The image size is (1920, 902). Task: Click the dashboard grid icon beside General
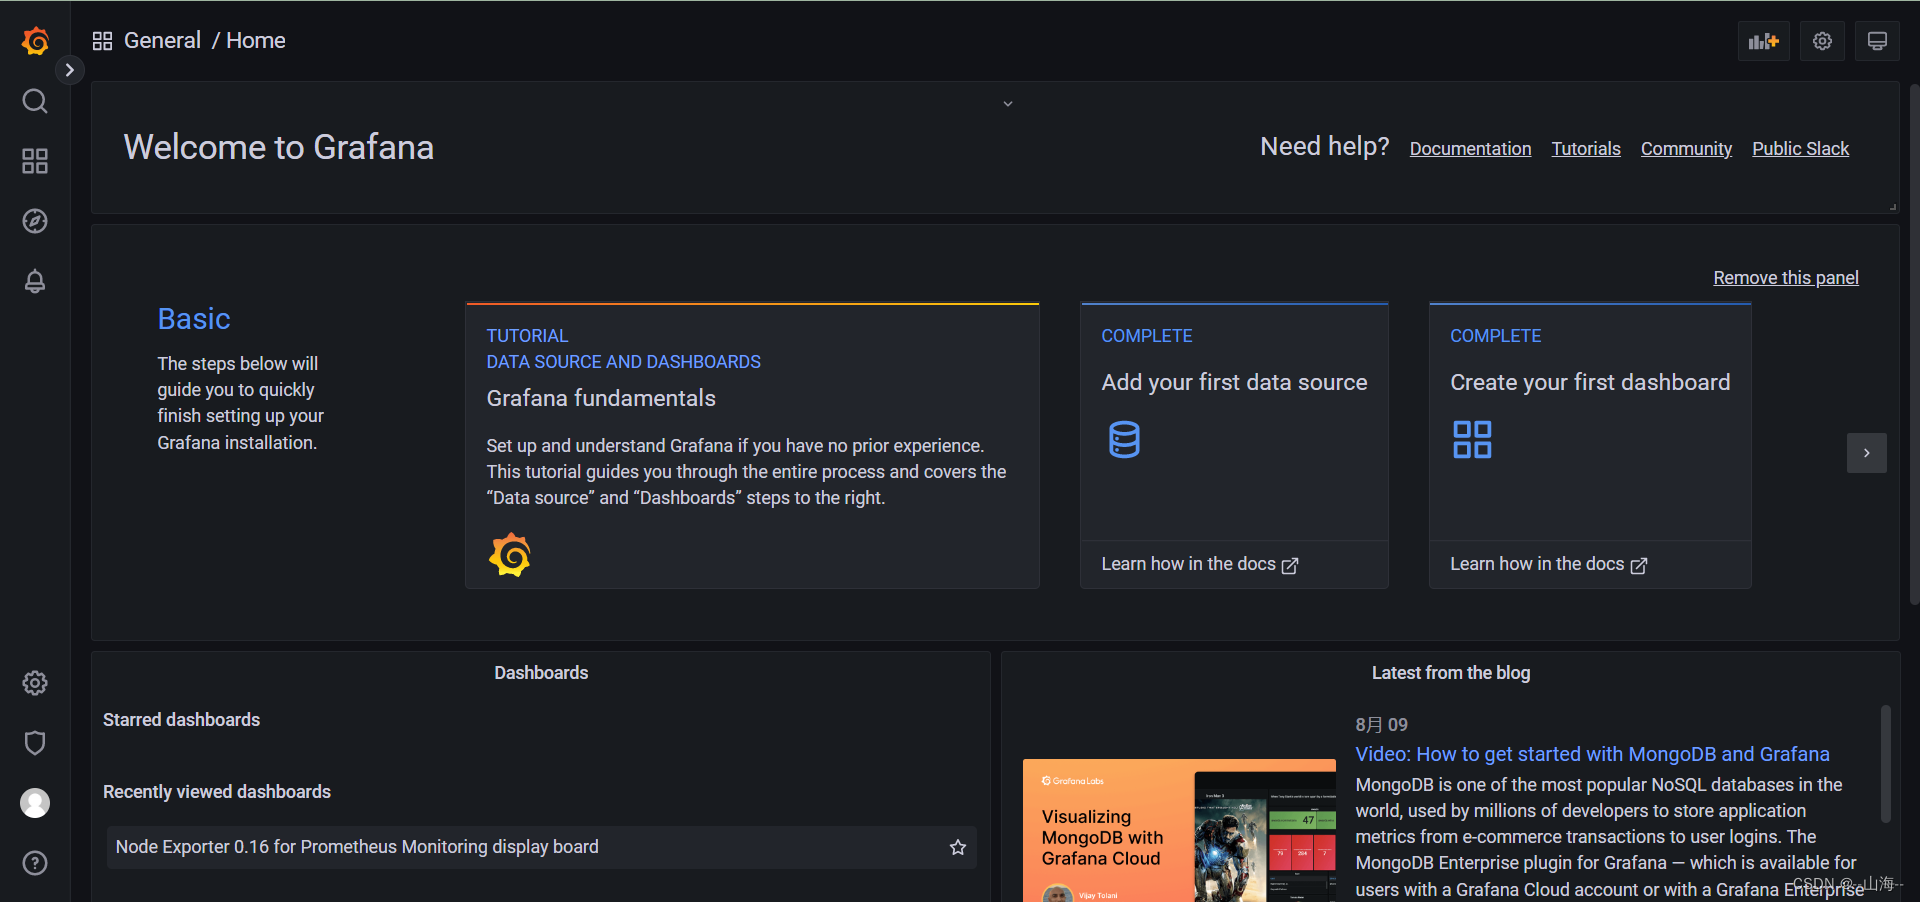coord(102,41)
